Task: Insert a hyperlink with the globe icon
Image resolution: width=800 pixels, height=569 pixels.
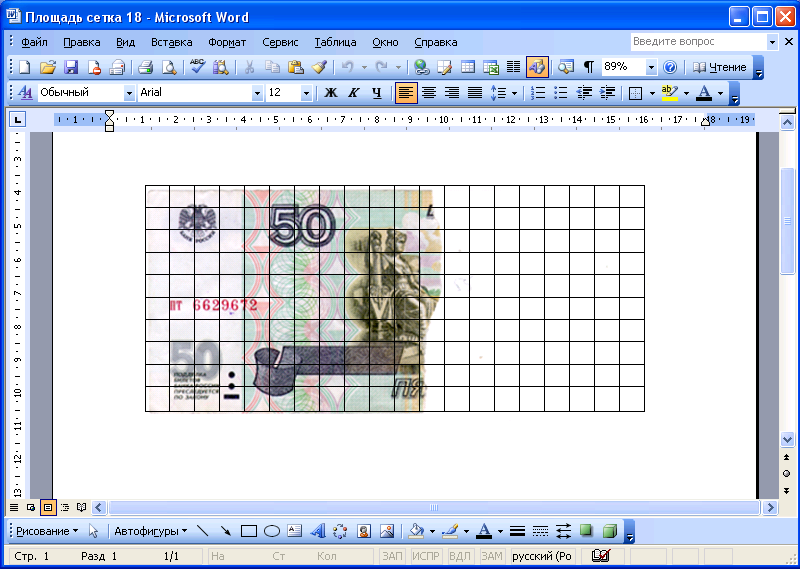Action: click(x=421, y=67)
